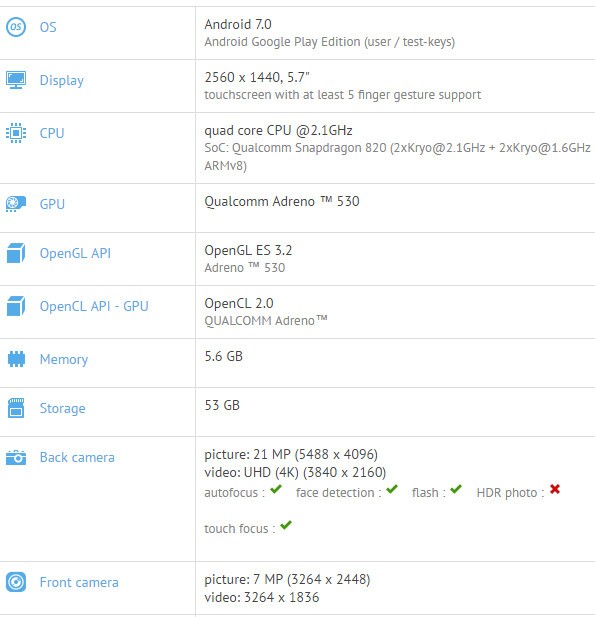Image resolution: width=595 pixels, height=617 pixels.
Task: Click the Back camera icon
Action: [x=16, y=457]
